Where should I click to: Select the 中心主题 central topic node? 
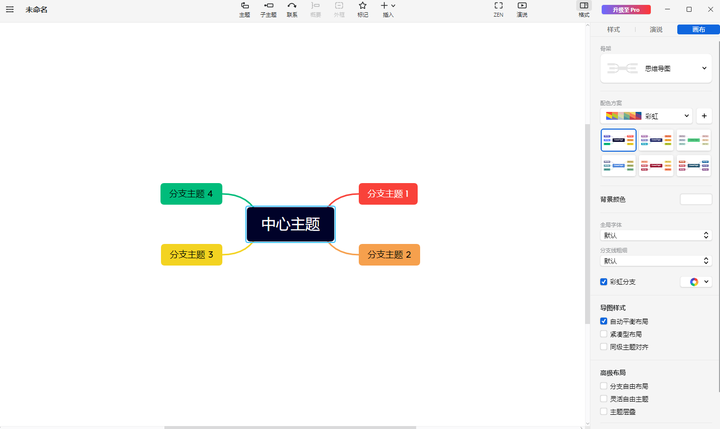click(x=291, y=224)
